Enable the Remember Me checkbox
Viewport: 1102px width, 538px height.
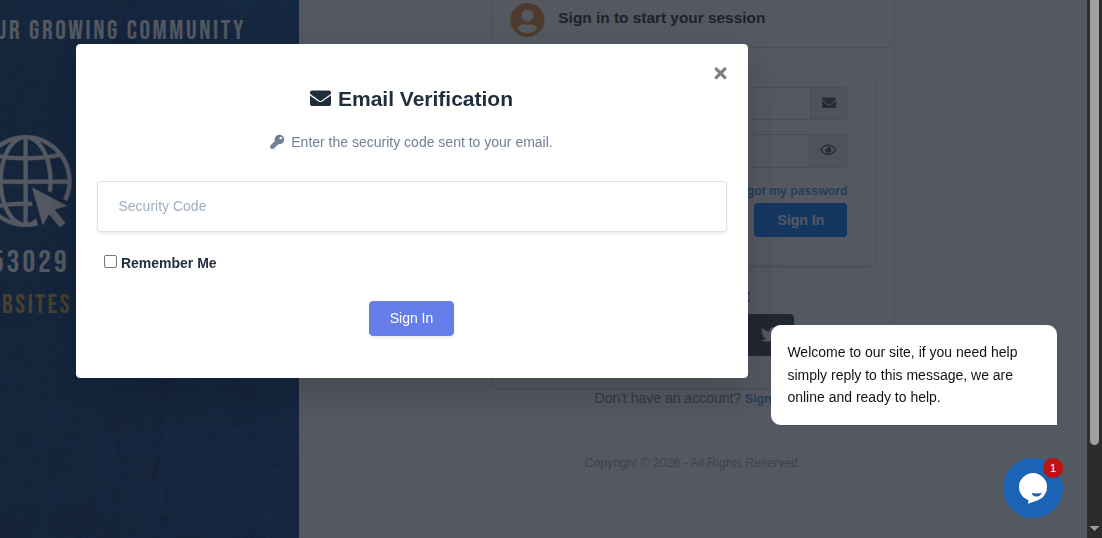110,262
